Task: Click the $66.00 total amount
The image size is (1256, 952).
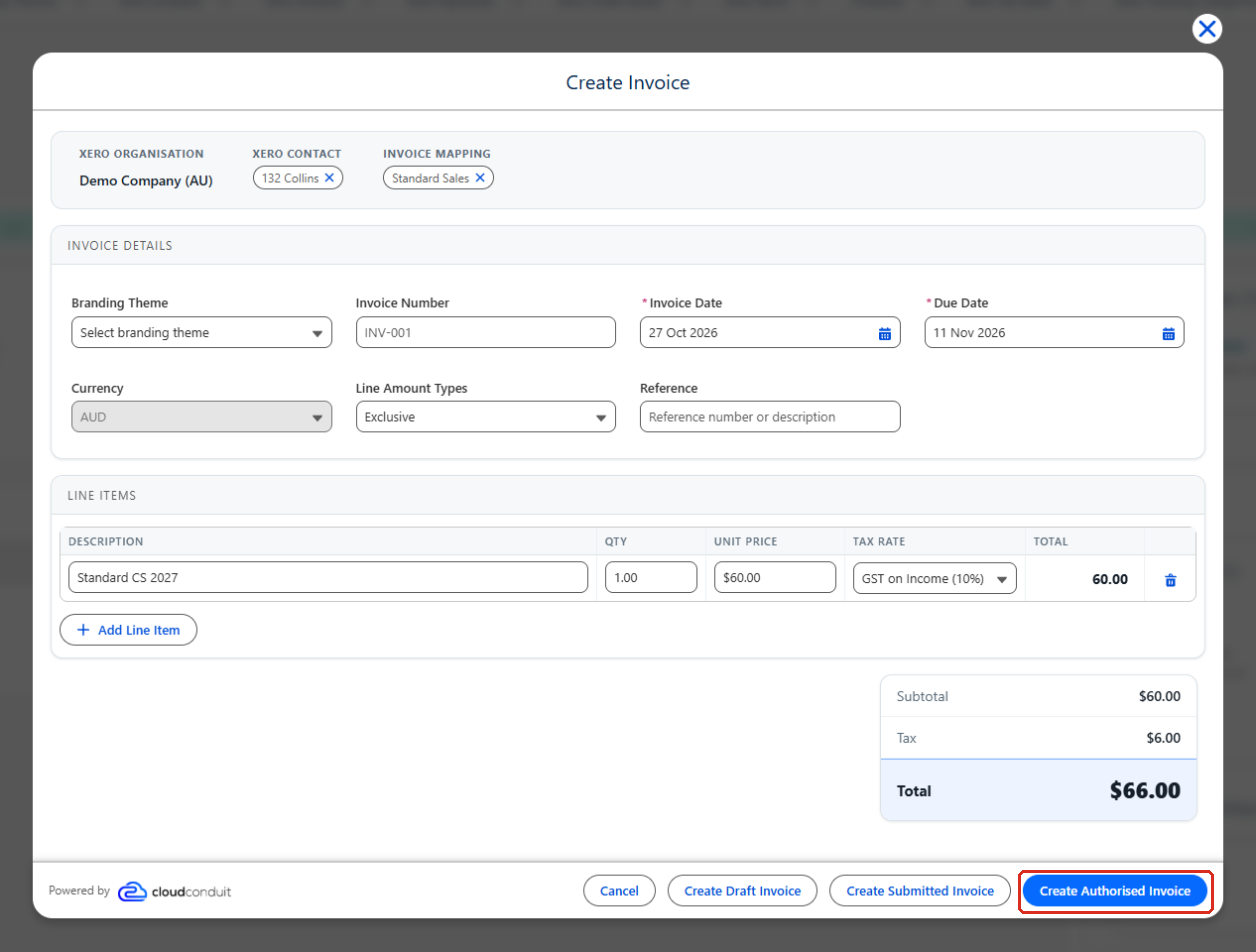Action: [x=1145, y=790]
